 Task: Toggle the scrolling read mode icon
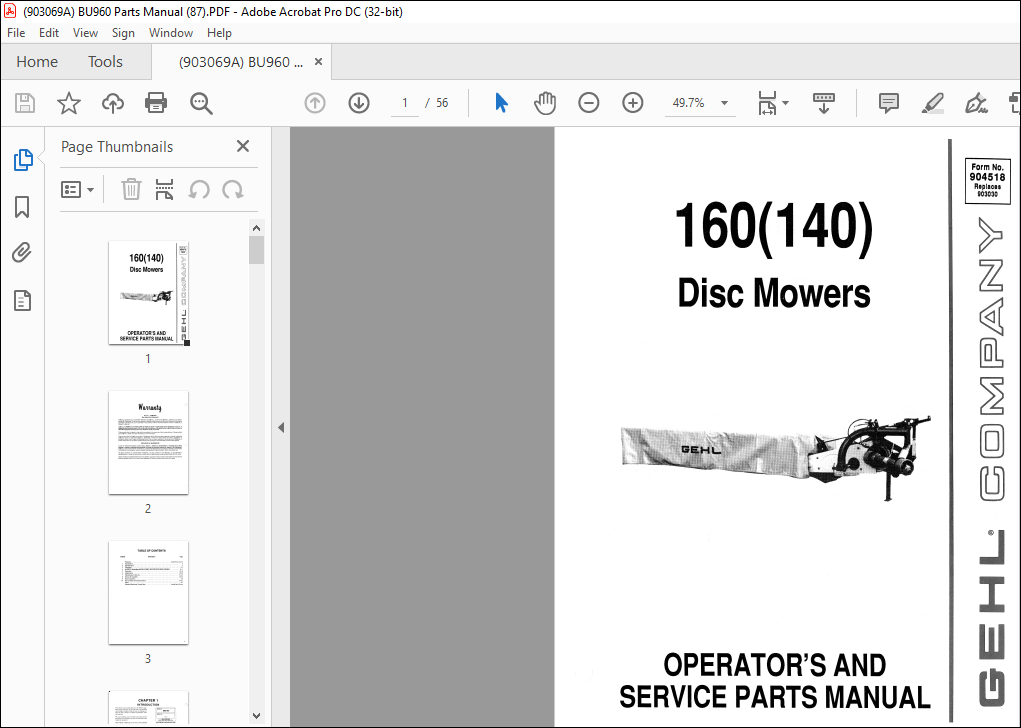824,103
